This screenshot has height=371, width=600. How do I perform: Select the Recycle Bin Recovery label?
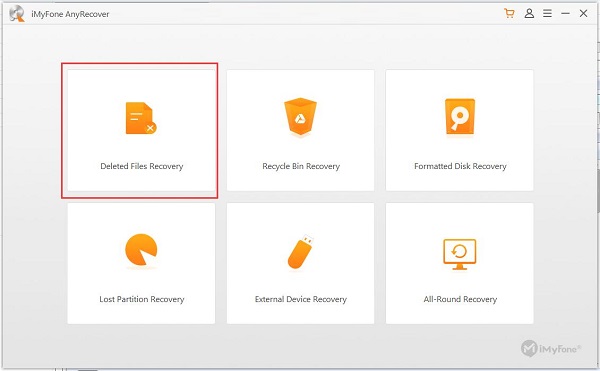301,166
